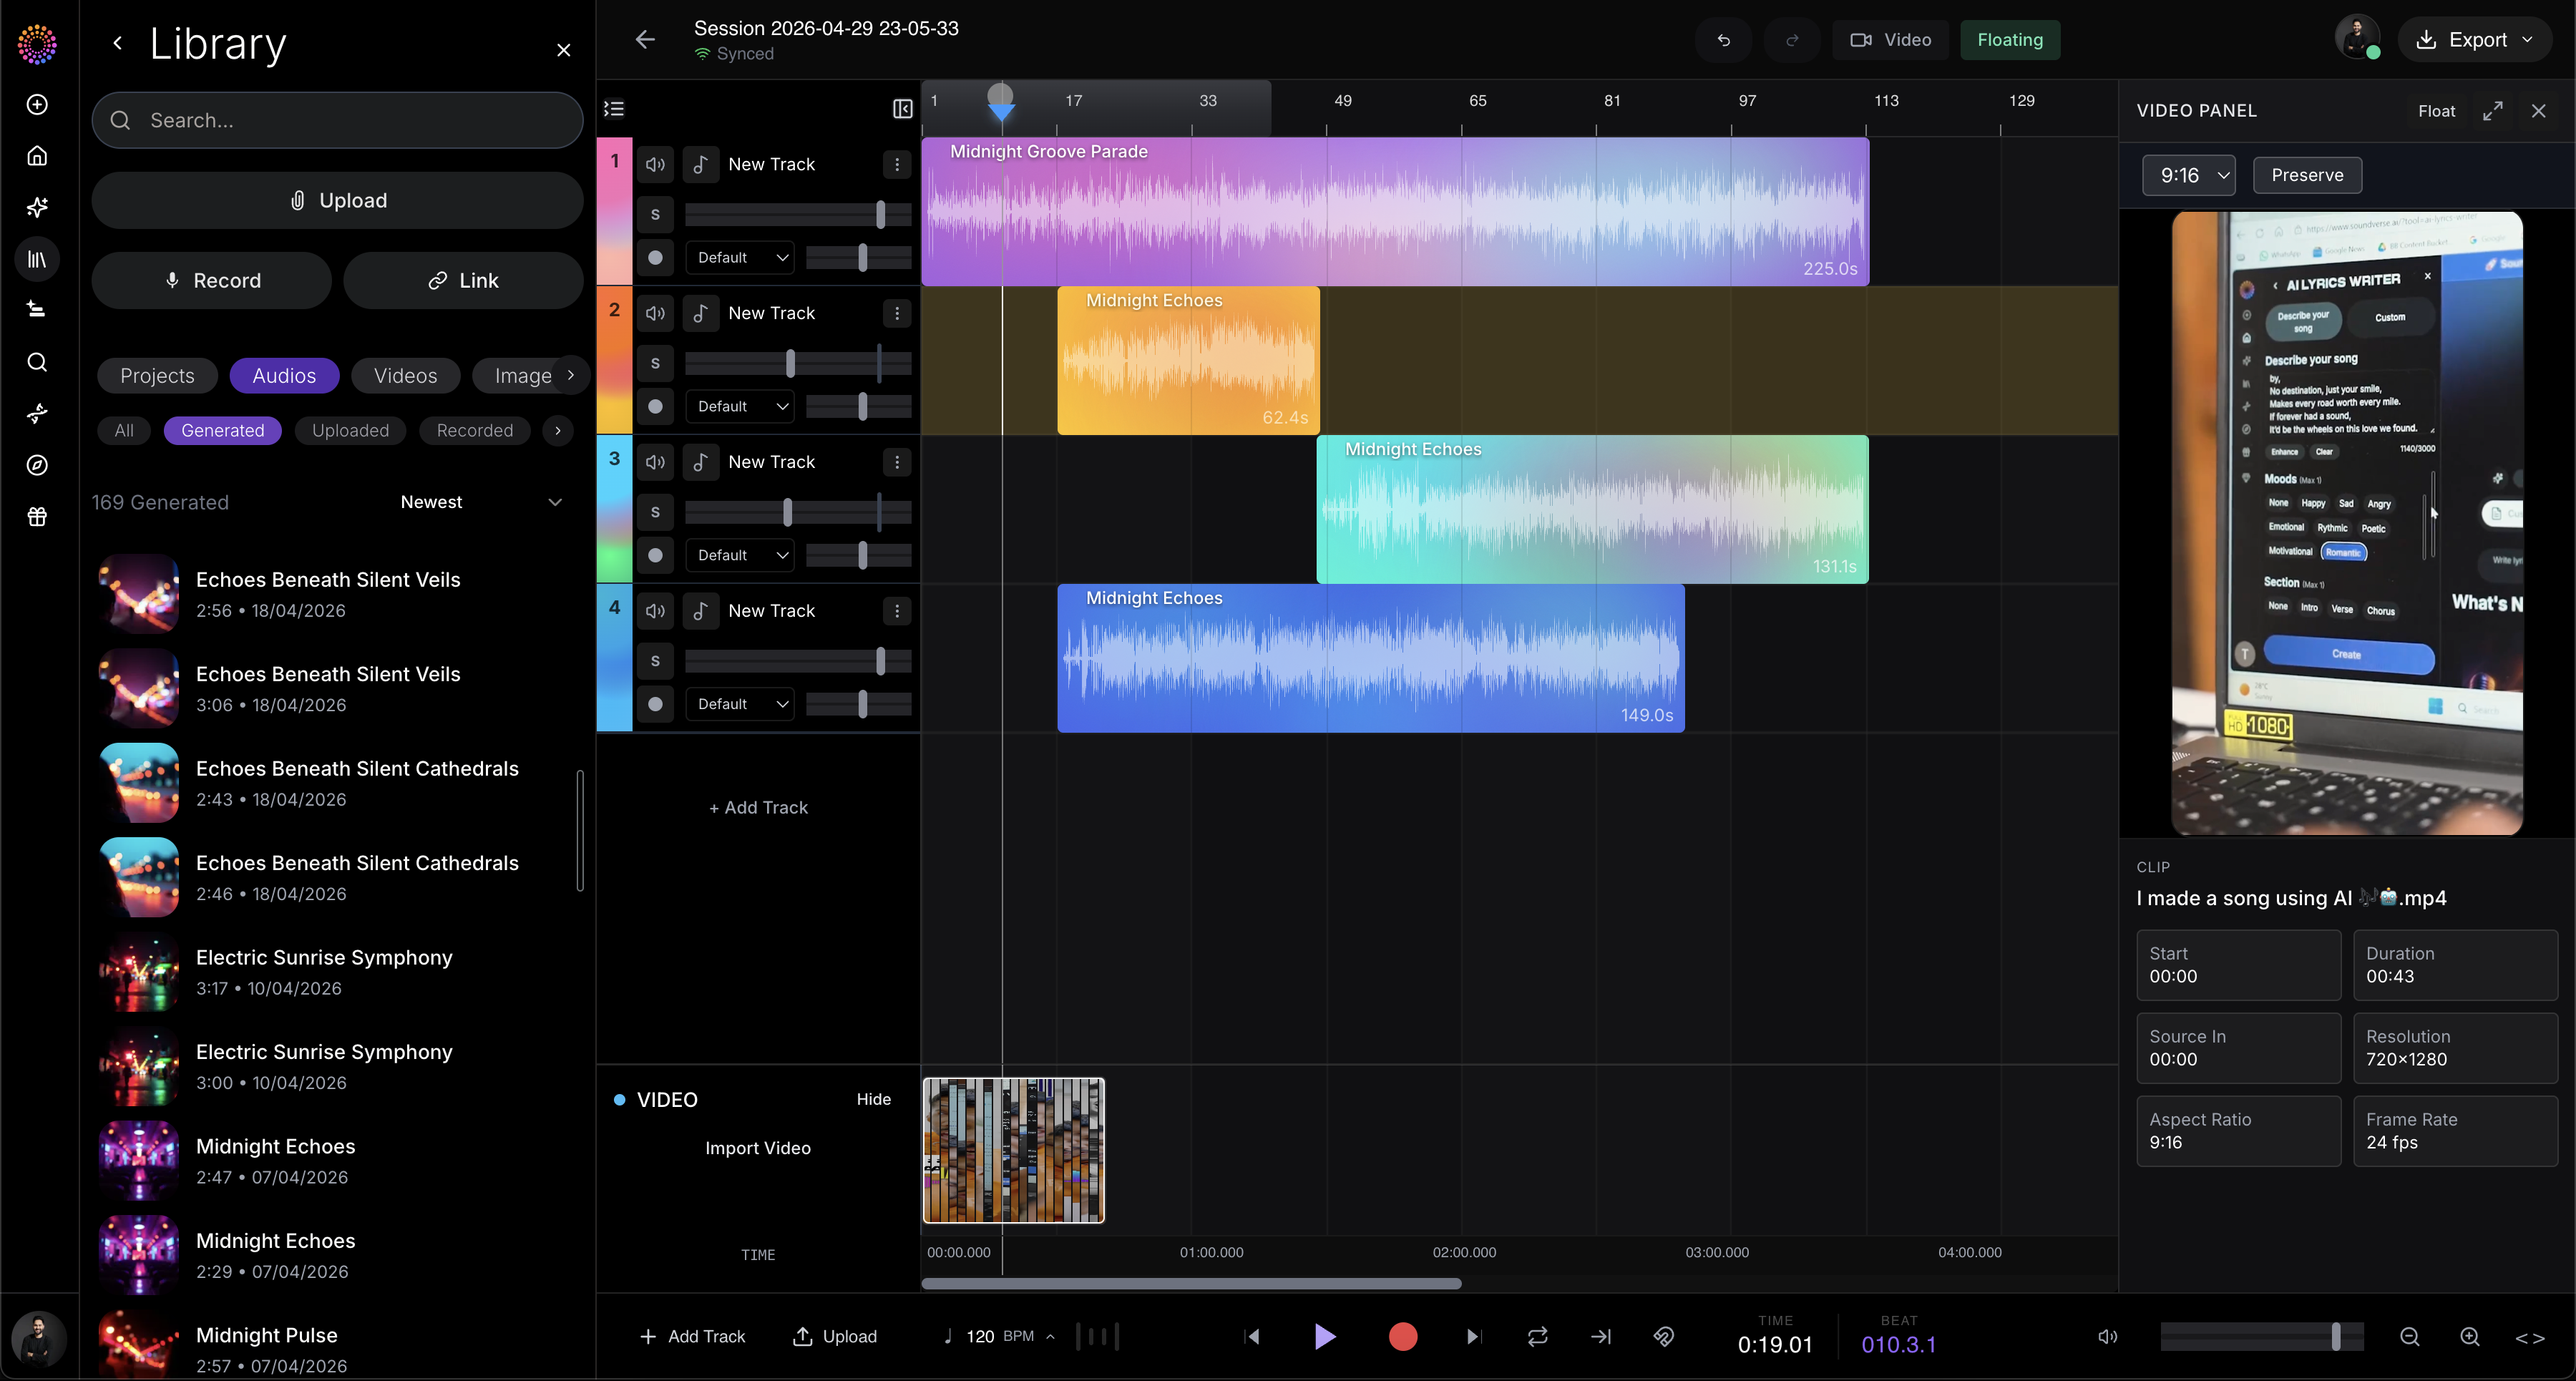Click the Record button in Library

coord(211,280)
